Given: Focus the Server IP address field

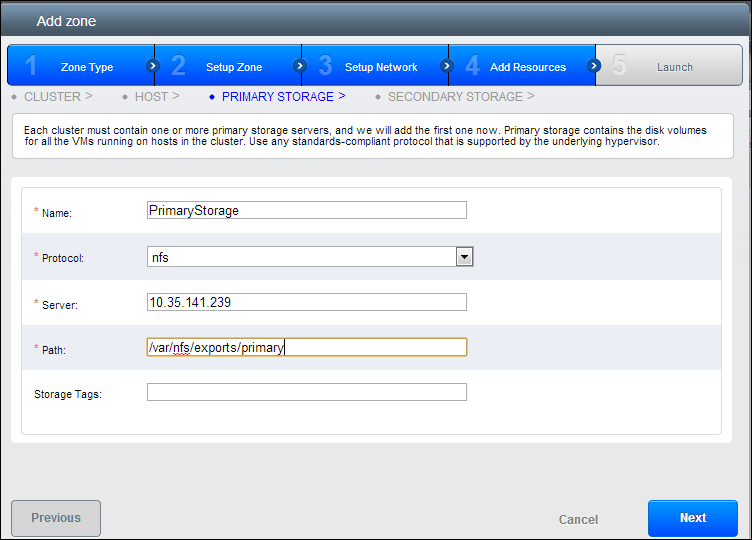Looking at the screenshot, I should pyautogui.click(x=306, y=302).
